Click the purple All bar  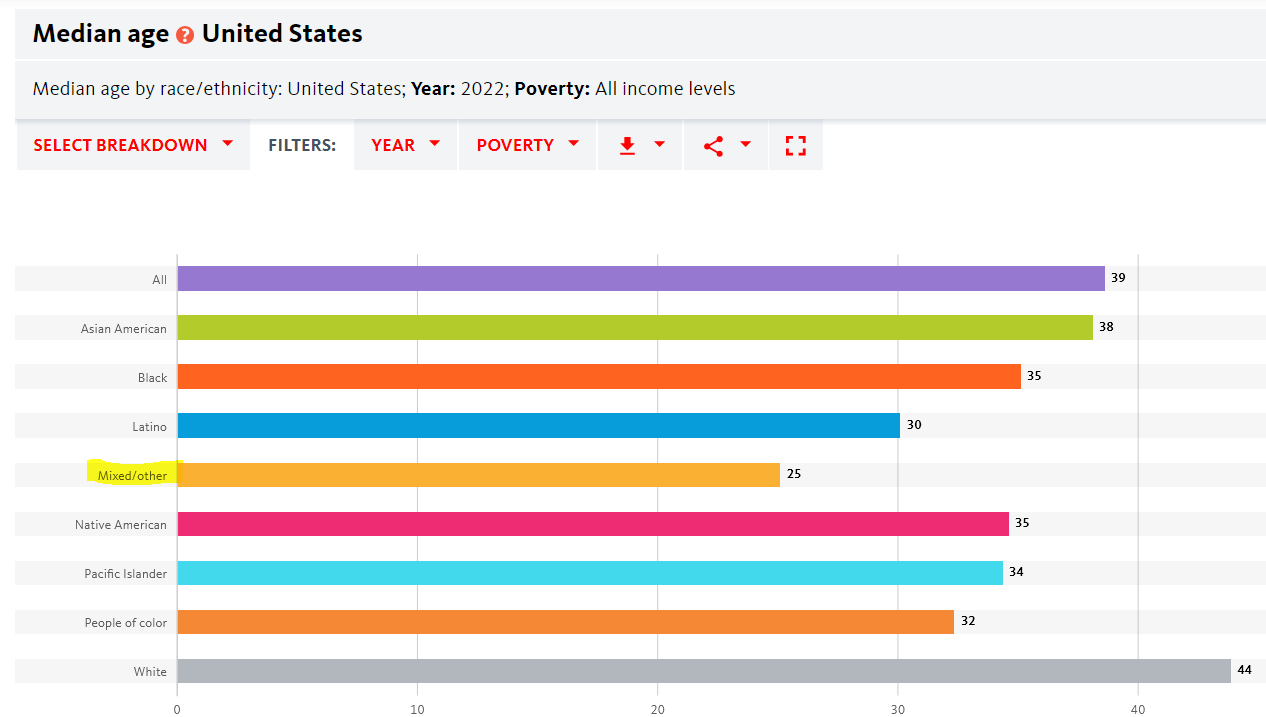tap(641, 278)
